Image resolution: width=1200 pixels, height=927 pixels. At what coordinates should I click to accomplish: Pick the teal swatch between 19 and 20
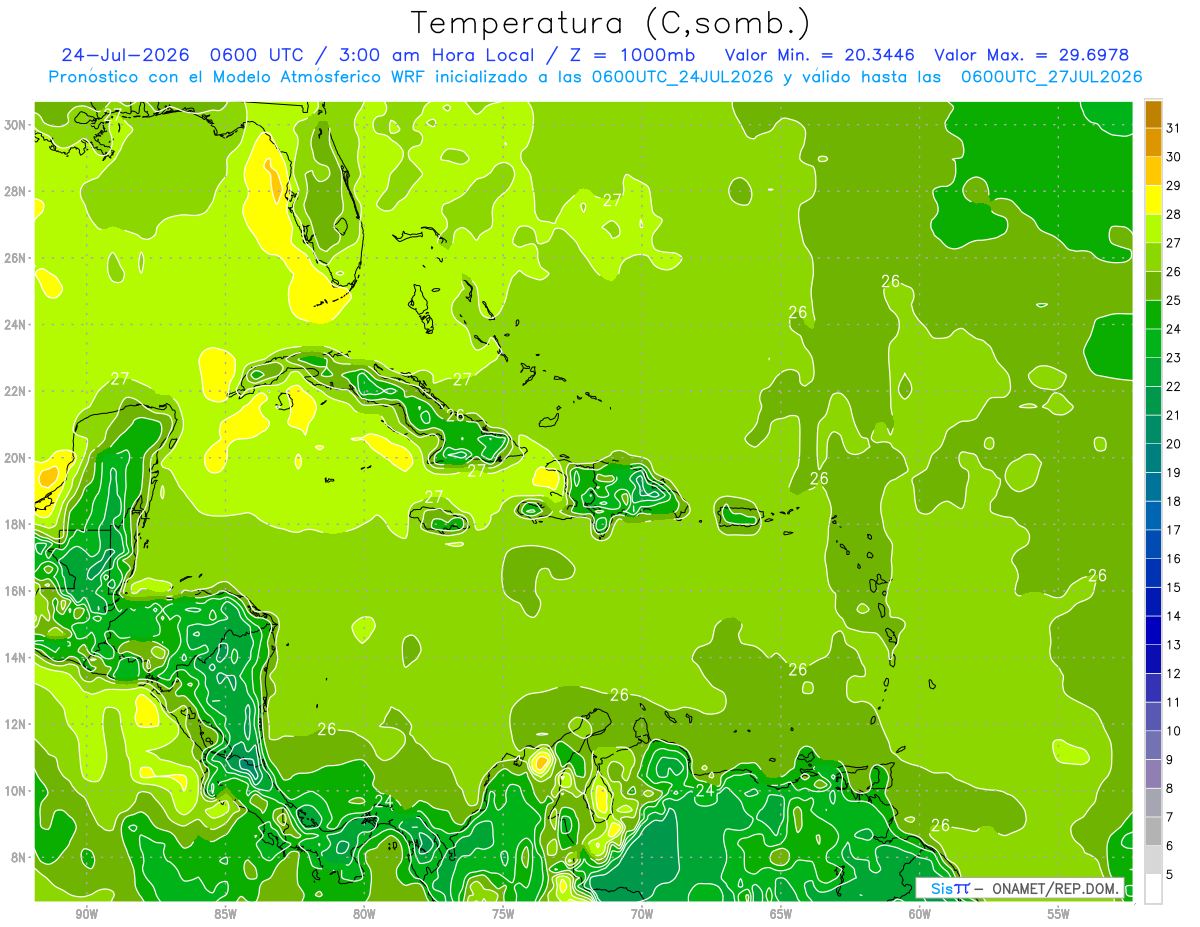pyautogui.click(x=1153, y=458)
